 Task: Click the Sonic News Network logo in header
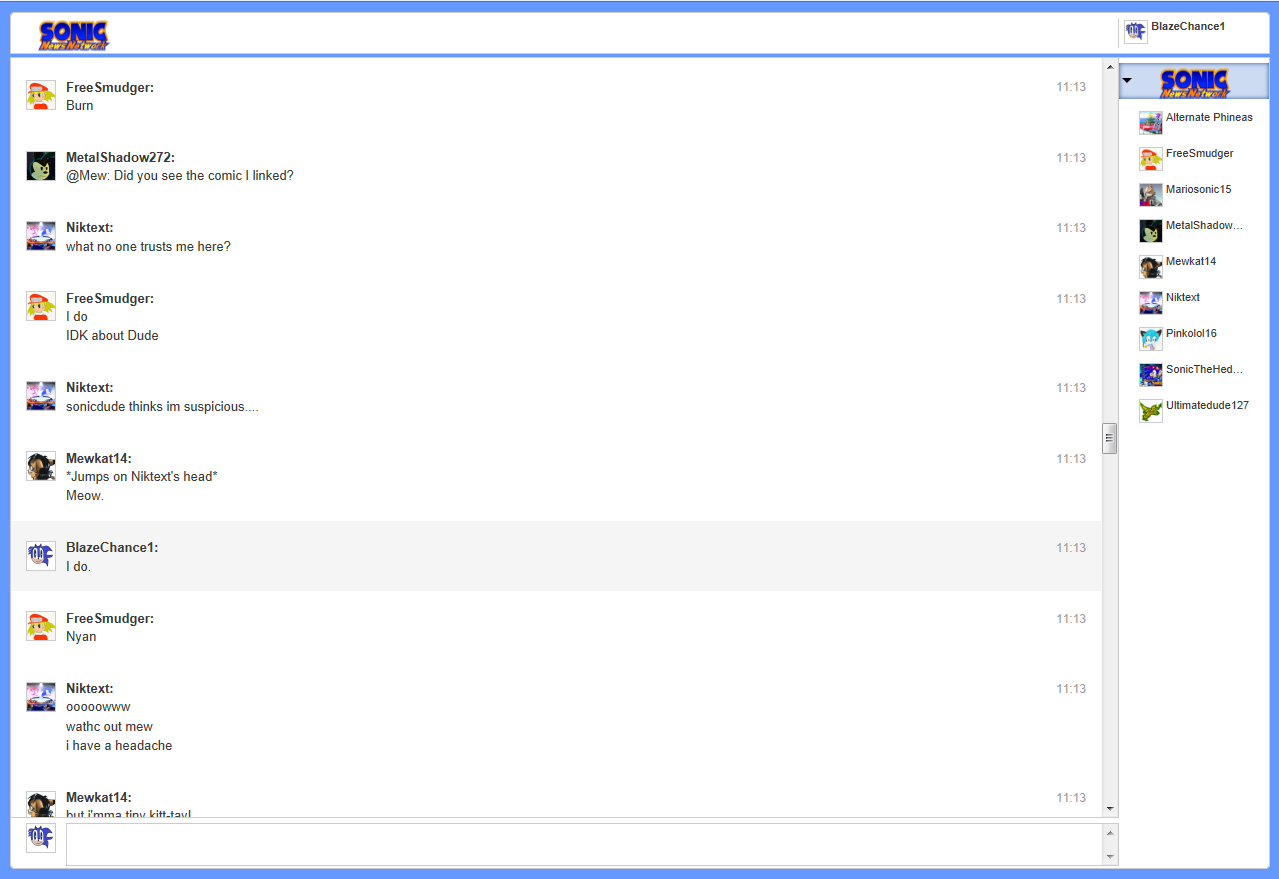point(74,35)
